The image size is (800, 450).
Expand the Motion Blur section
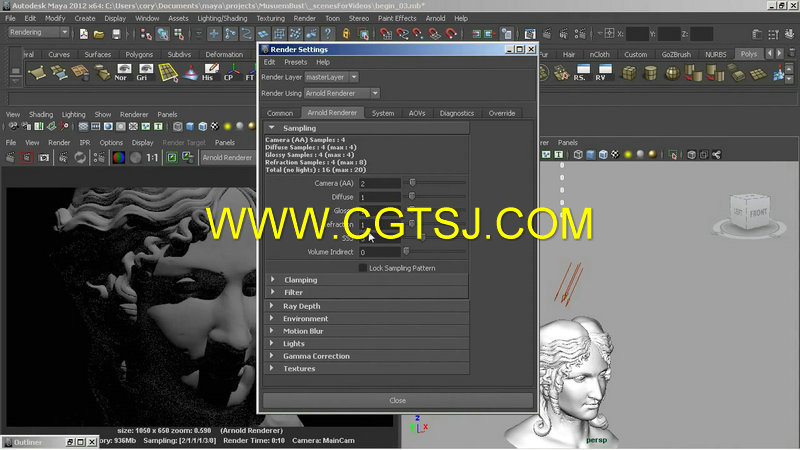[271, 331]
